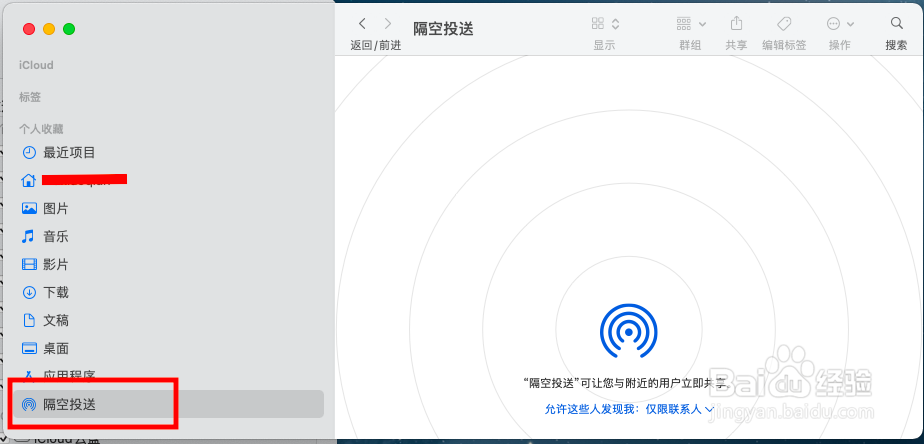Open the home folder in sidebar
This screenshot has width=924, height=444.
point(169,180)
